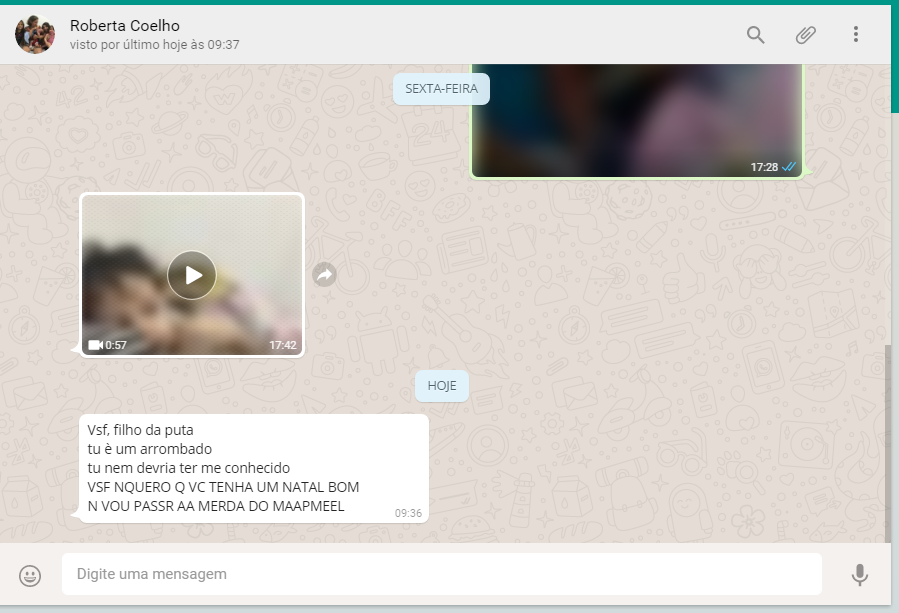Click the blue read-receipt double check

[x=789, y=167]
